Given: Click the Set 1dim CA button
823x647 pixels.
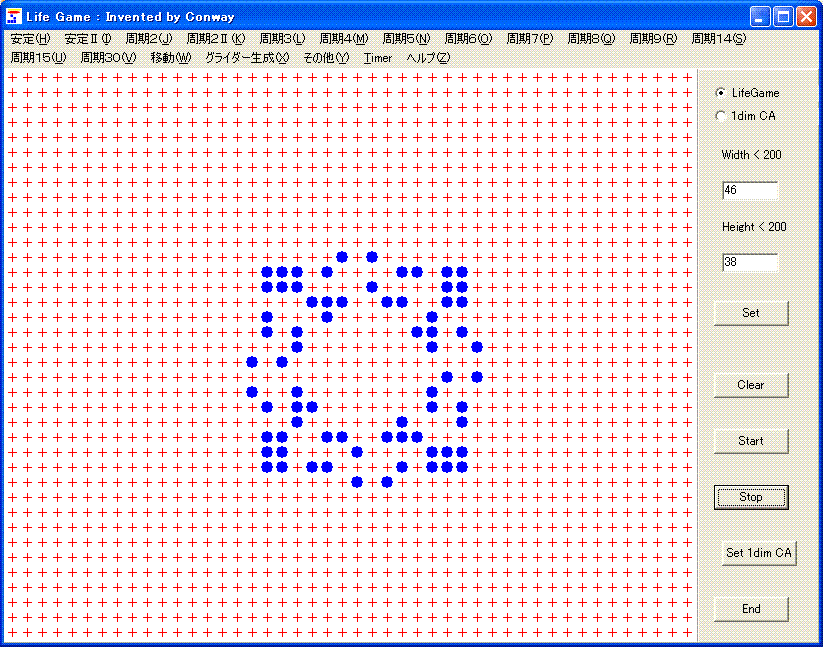Looking at the screenshot, I should [x=759, y=553].
